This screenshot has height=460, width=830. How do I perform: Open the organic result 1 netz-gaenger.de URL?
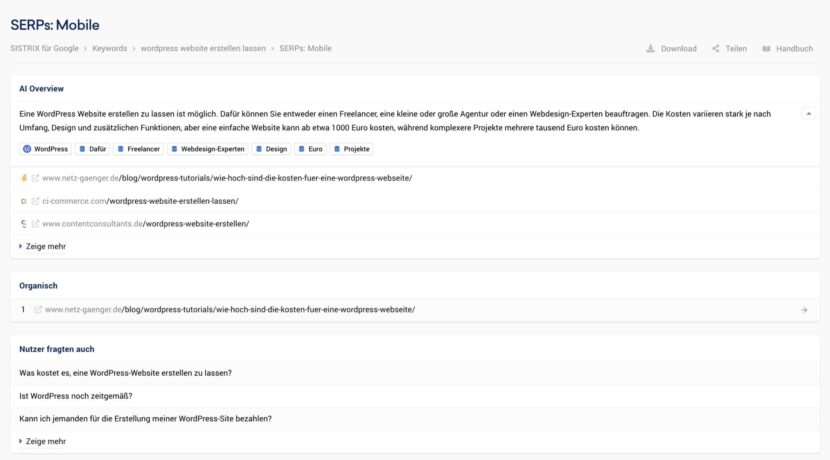[x=230, y=310]
